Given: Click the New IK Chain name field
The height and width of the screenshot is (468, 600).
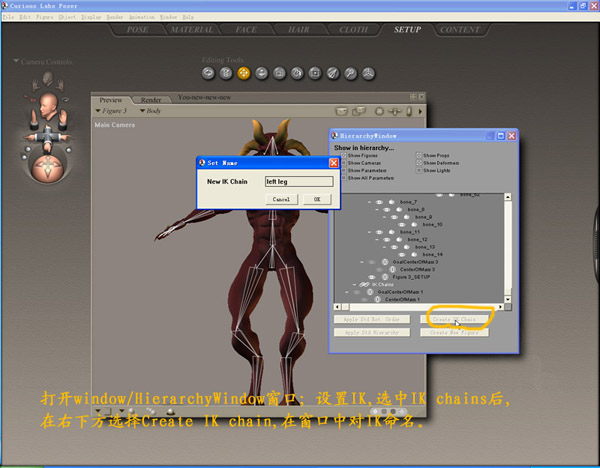Looking at the screenshot, I should coord(297,181).
